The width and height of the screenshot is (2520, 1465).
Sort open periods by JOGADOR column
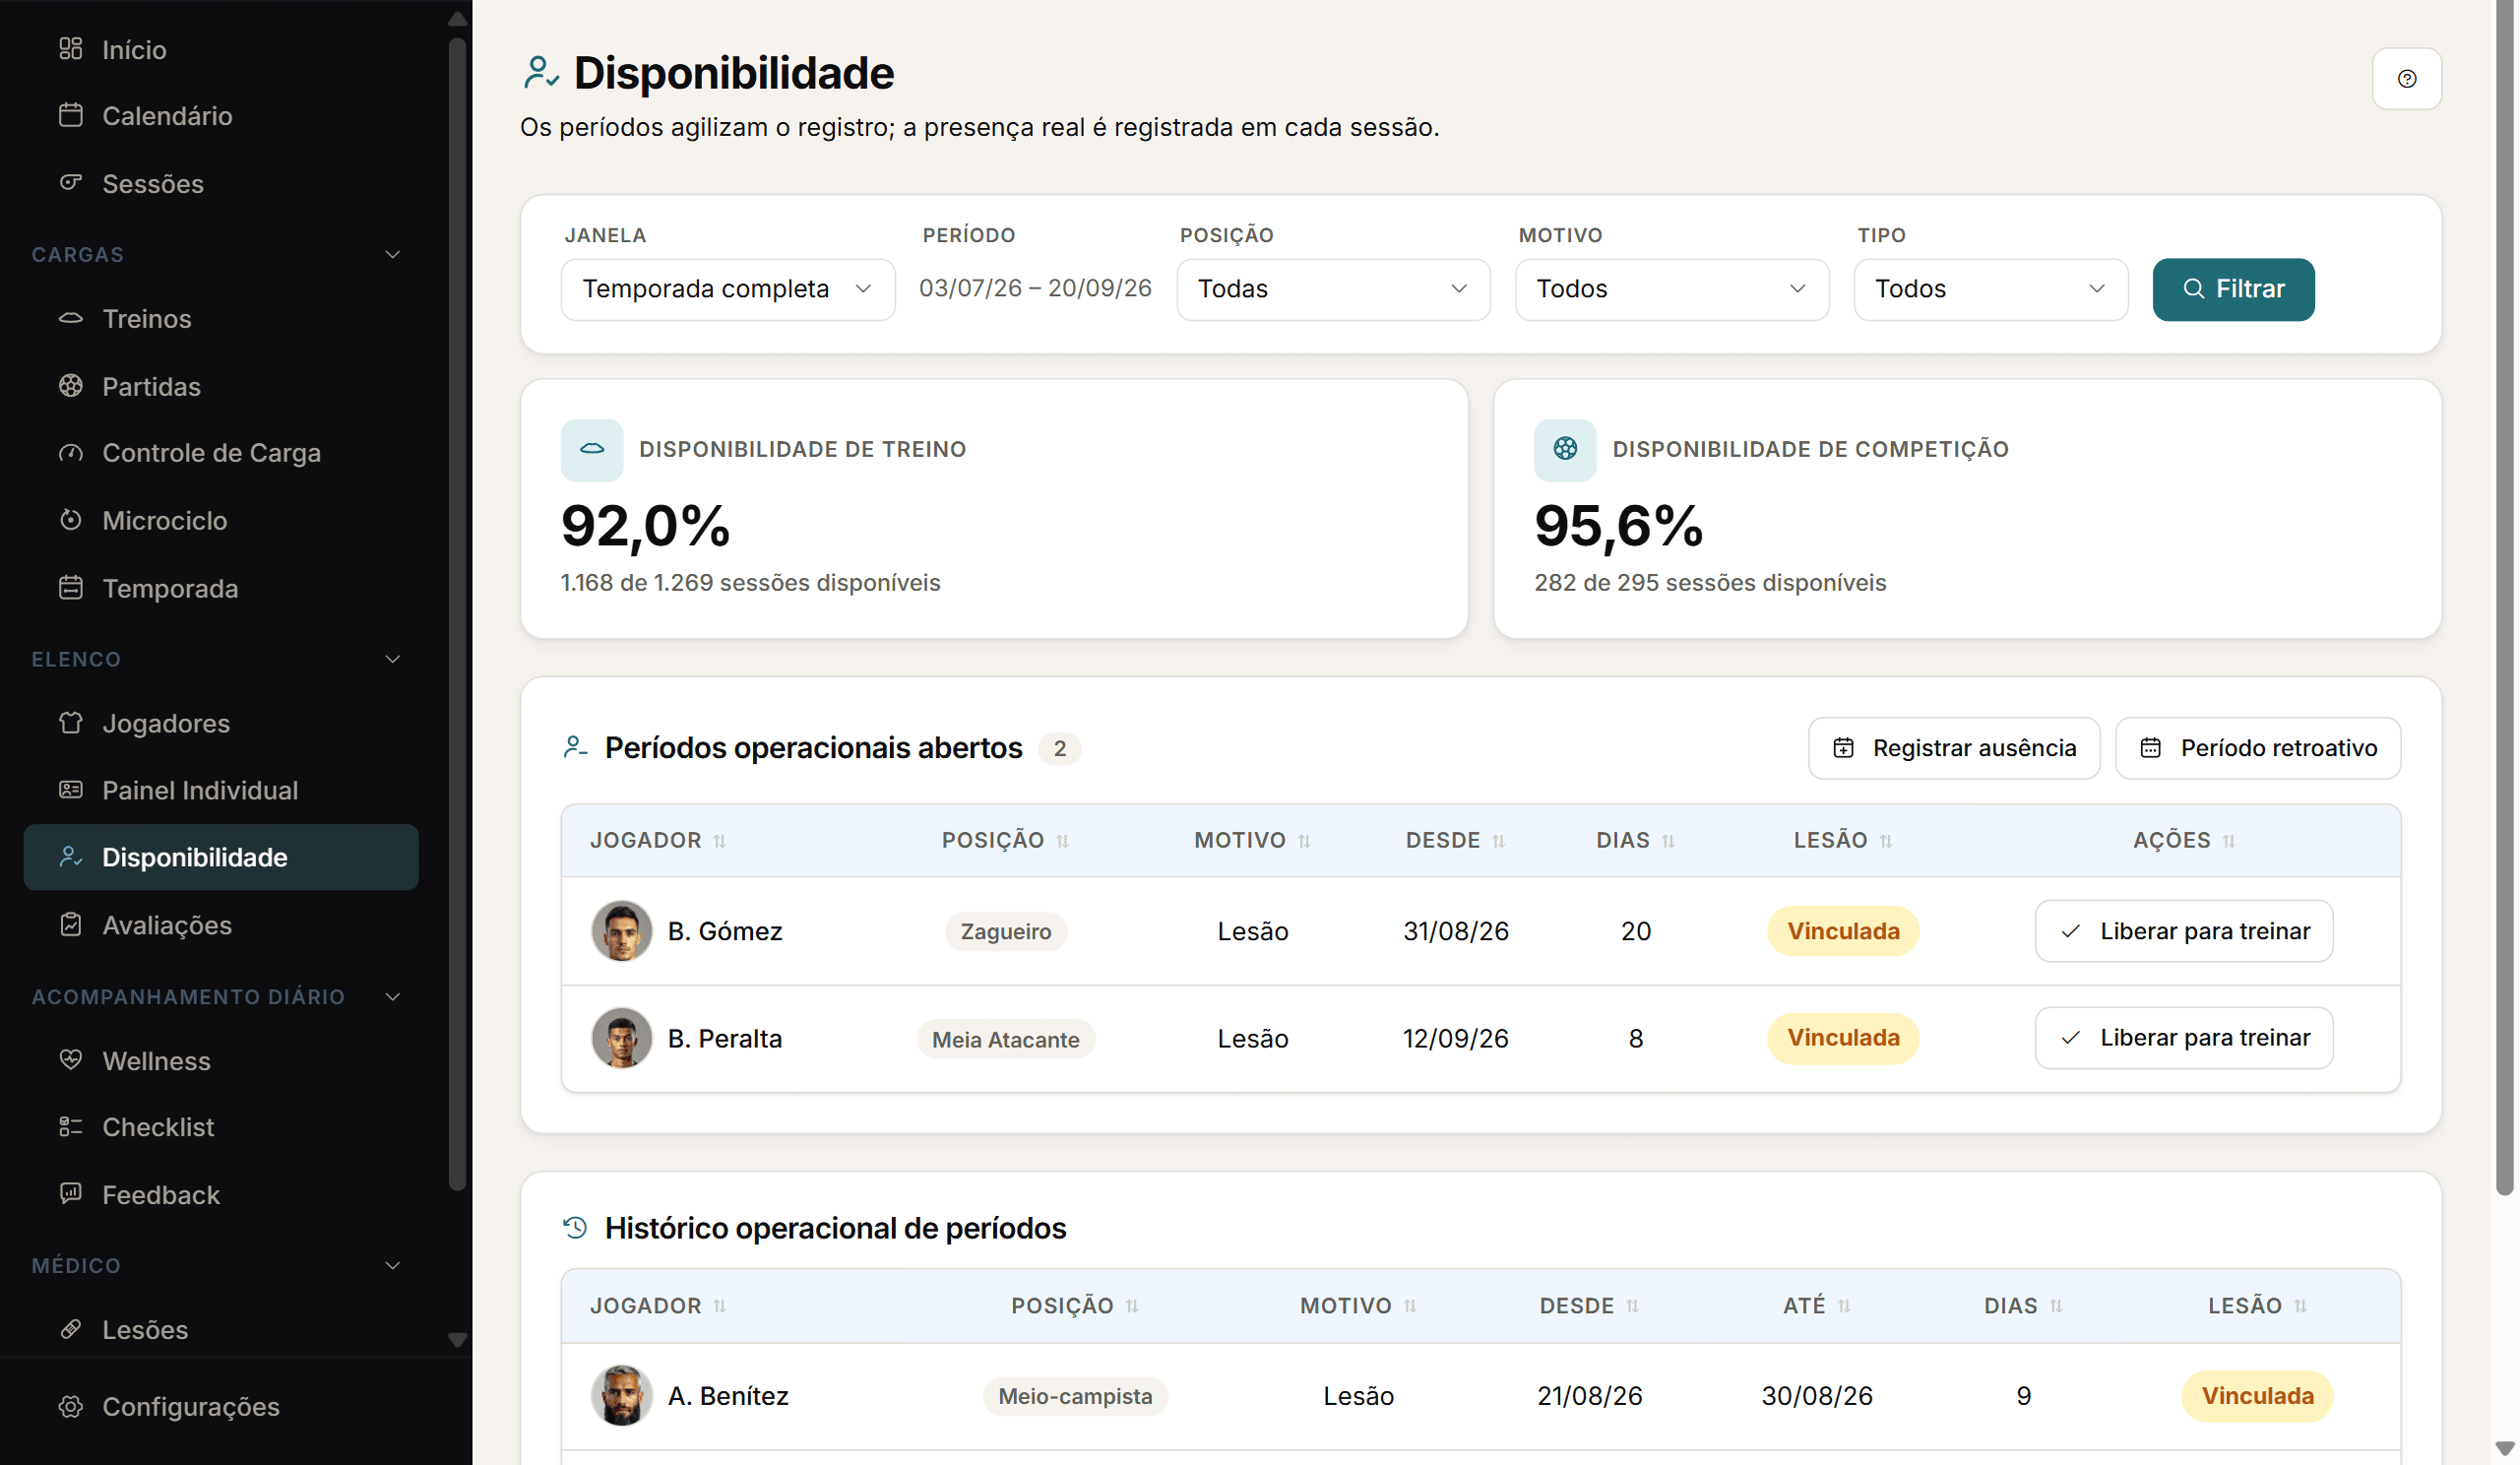[x=658, y=840]
